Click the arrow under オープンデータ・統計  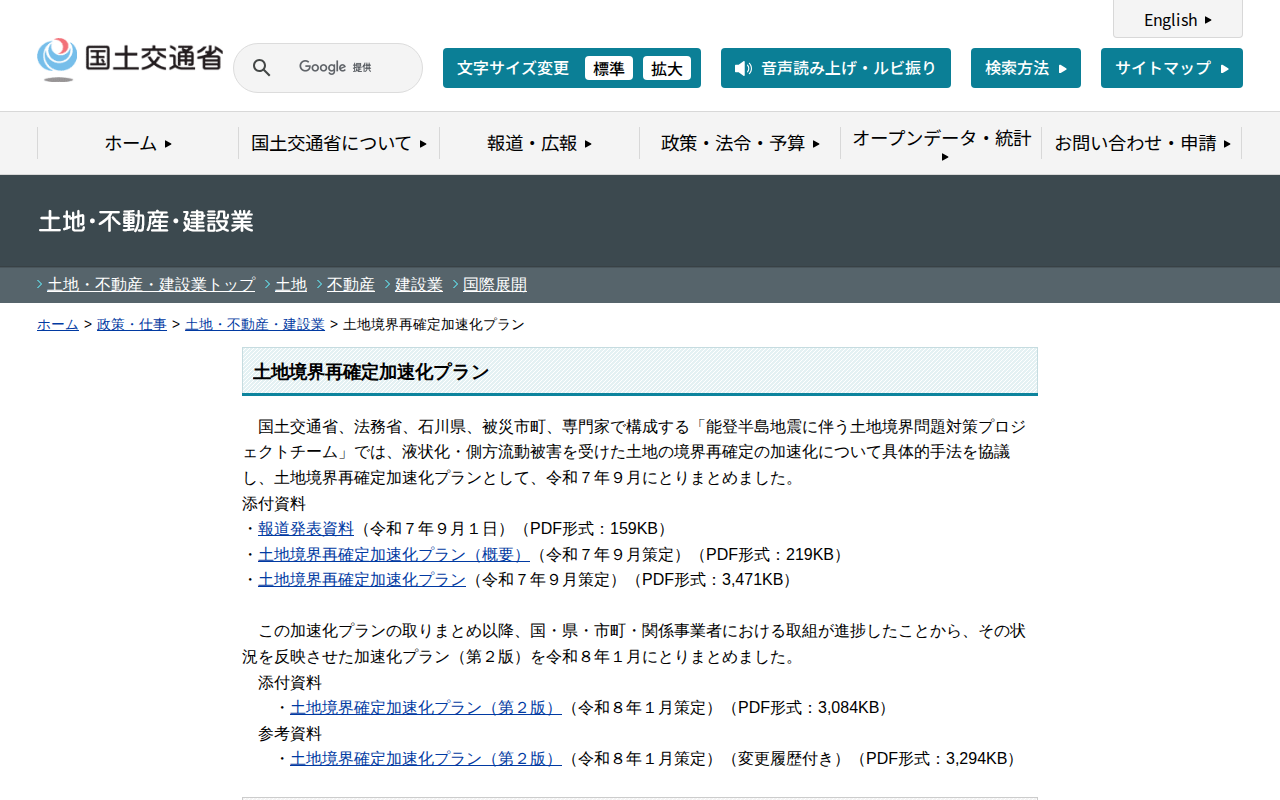(945, 156)
